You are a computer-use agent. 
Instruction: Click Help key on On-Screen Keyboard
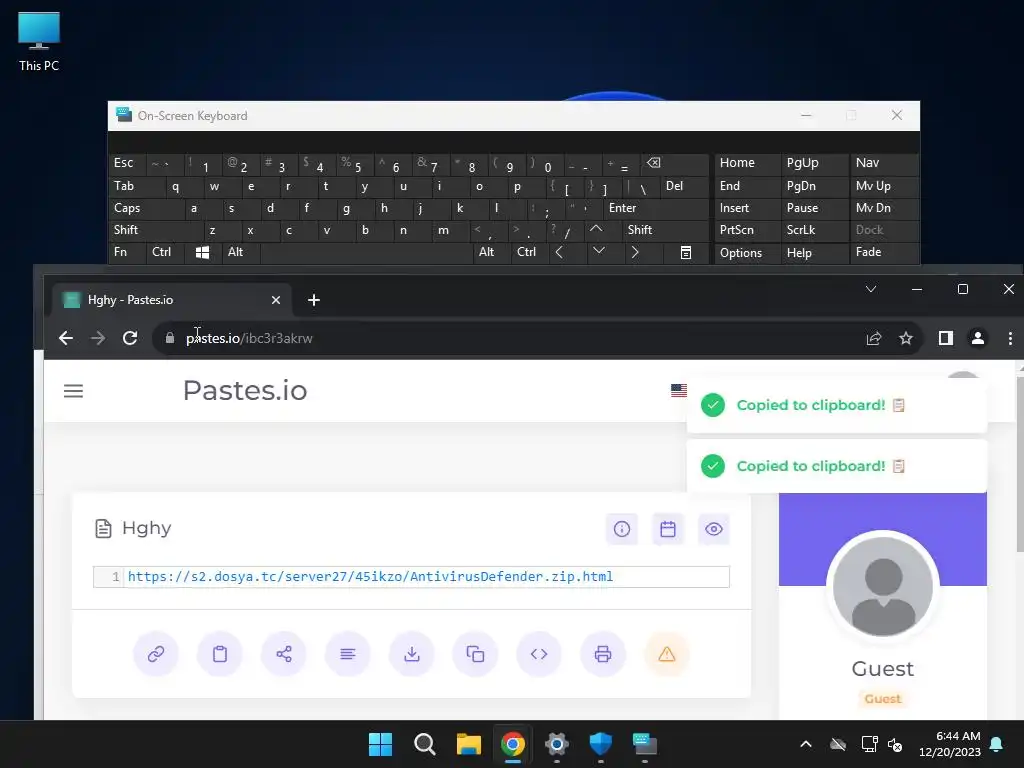(814, 253)
